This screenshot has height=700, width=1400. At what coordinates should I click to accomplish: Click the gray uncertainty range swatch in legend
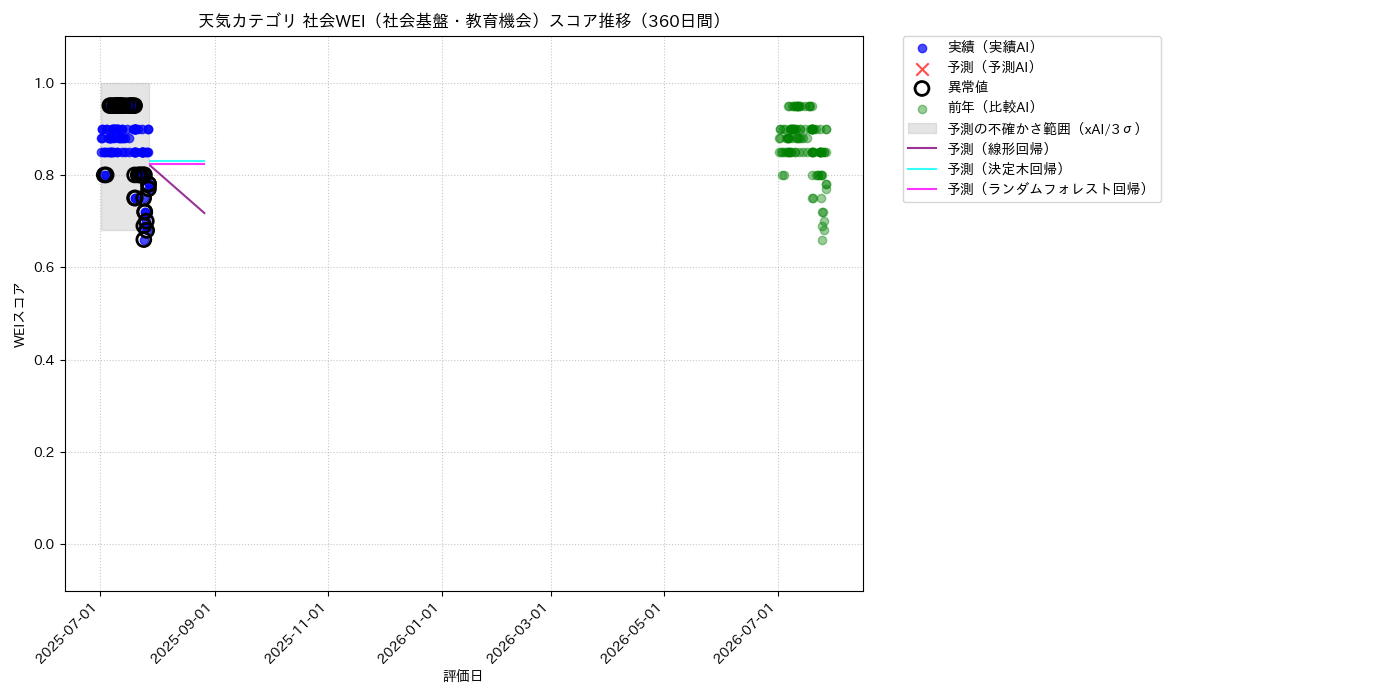pyautogui.click(x=922, y=129)
